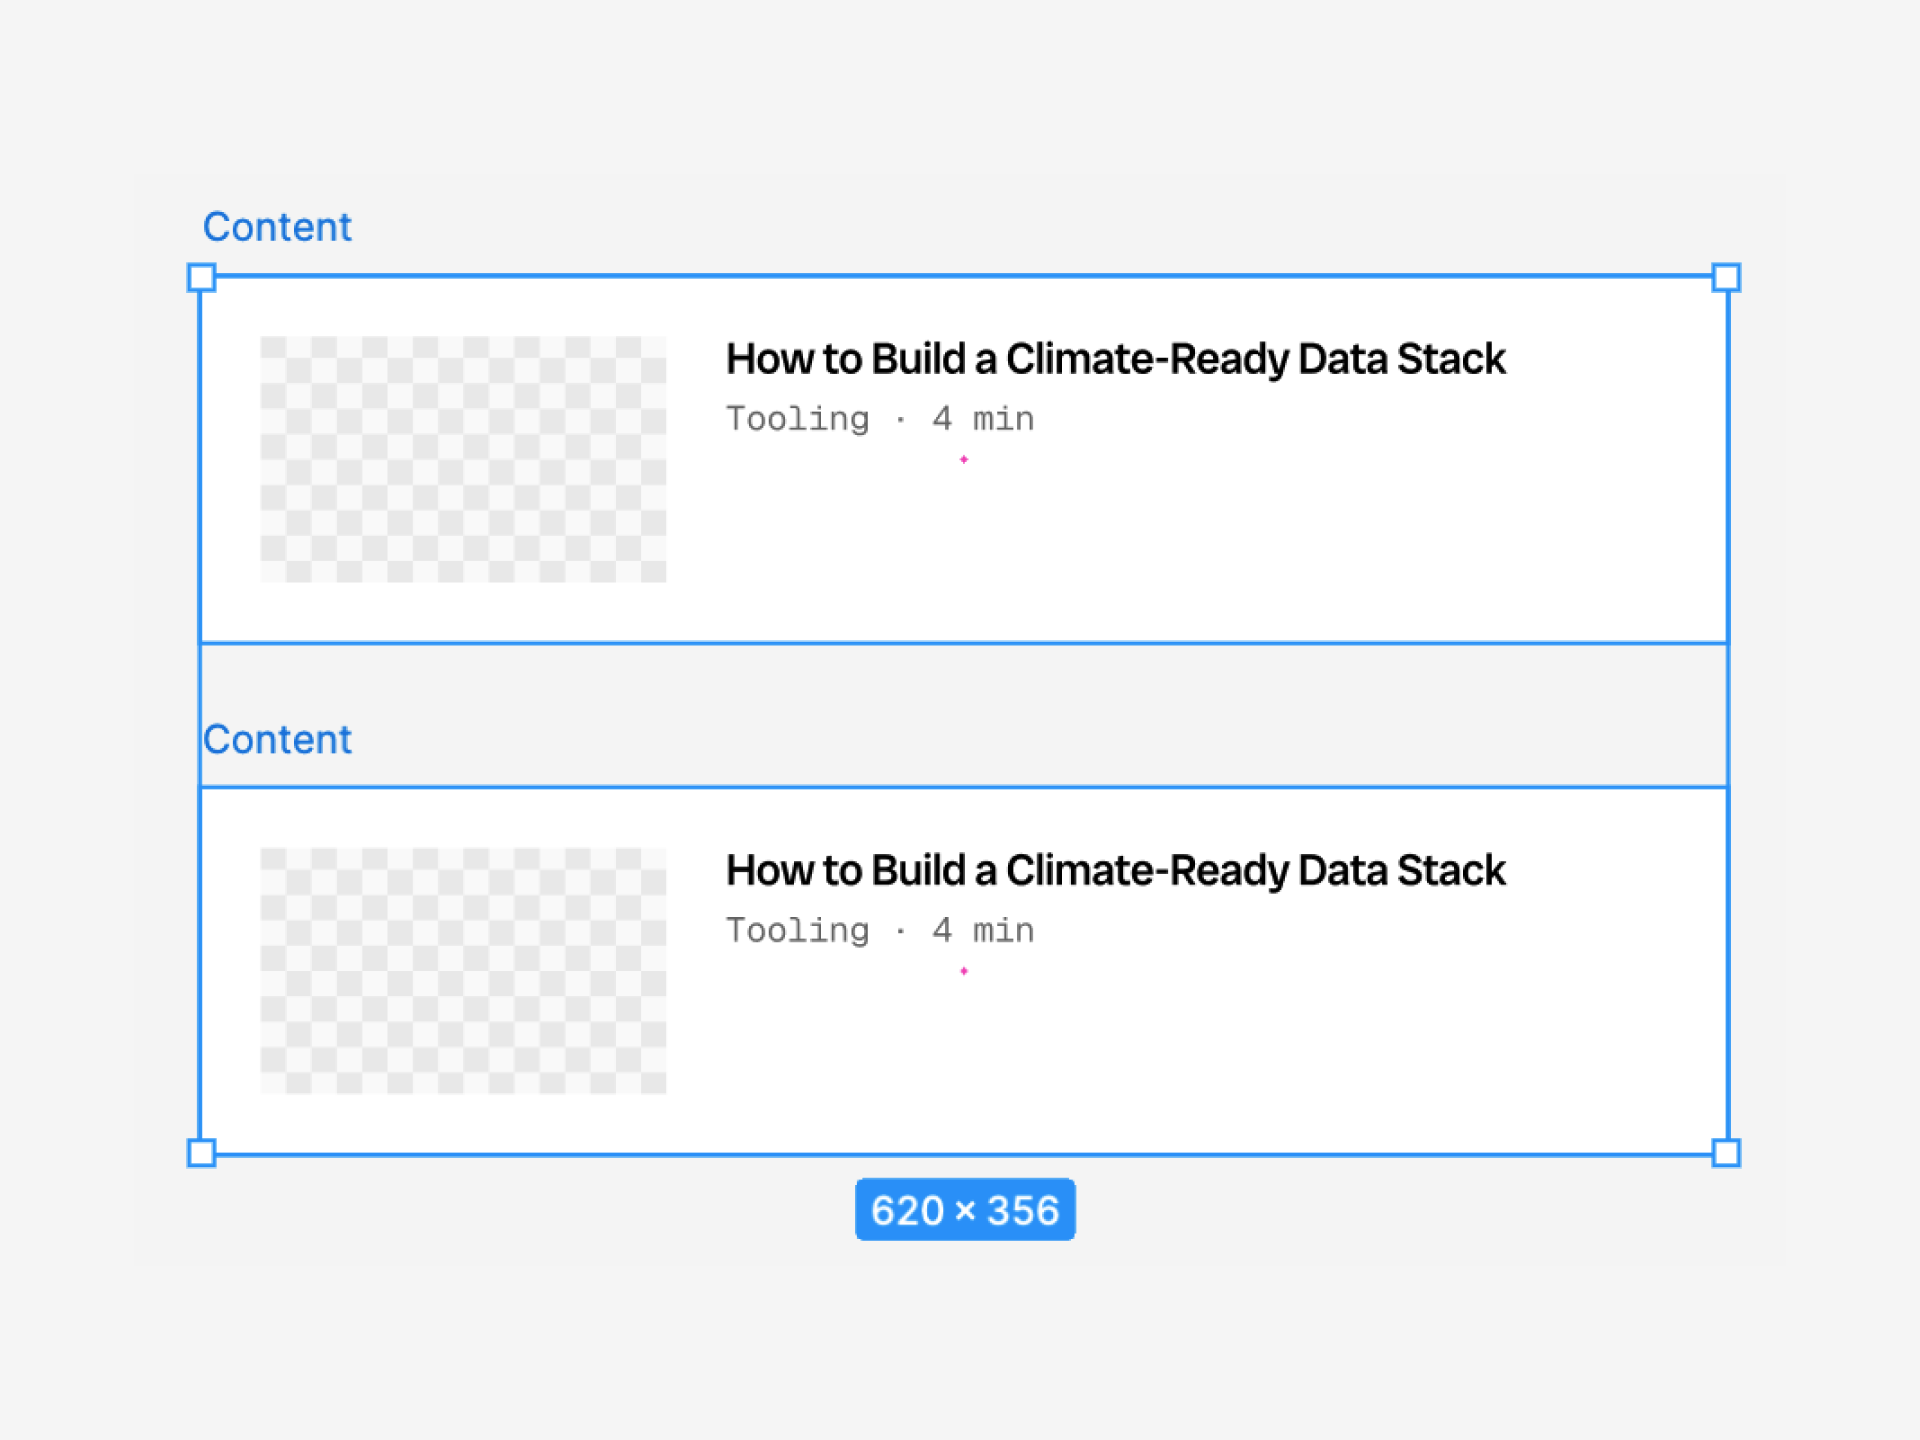The height and width of the screenshot is (1440, 1920).
Task: Click the top-left selection resize handle
Action: click(202, 277)
